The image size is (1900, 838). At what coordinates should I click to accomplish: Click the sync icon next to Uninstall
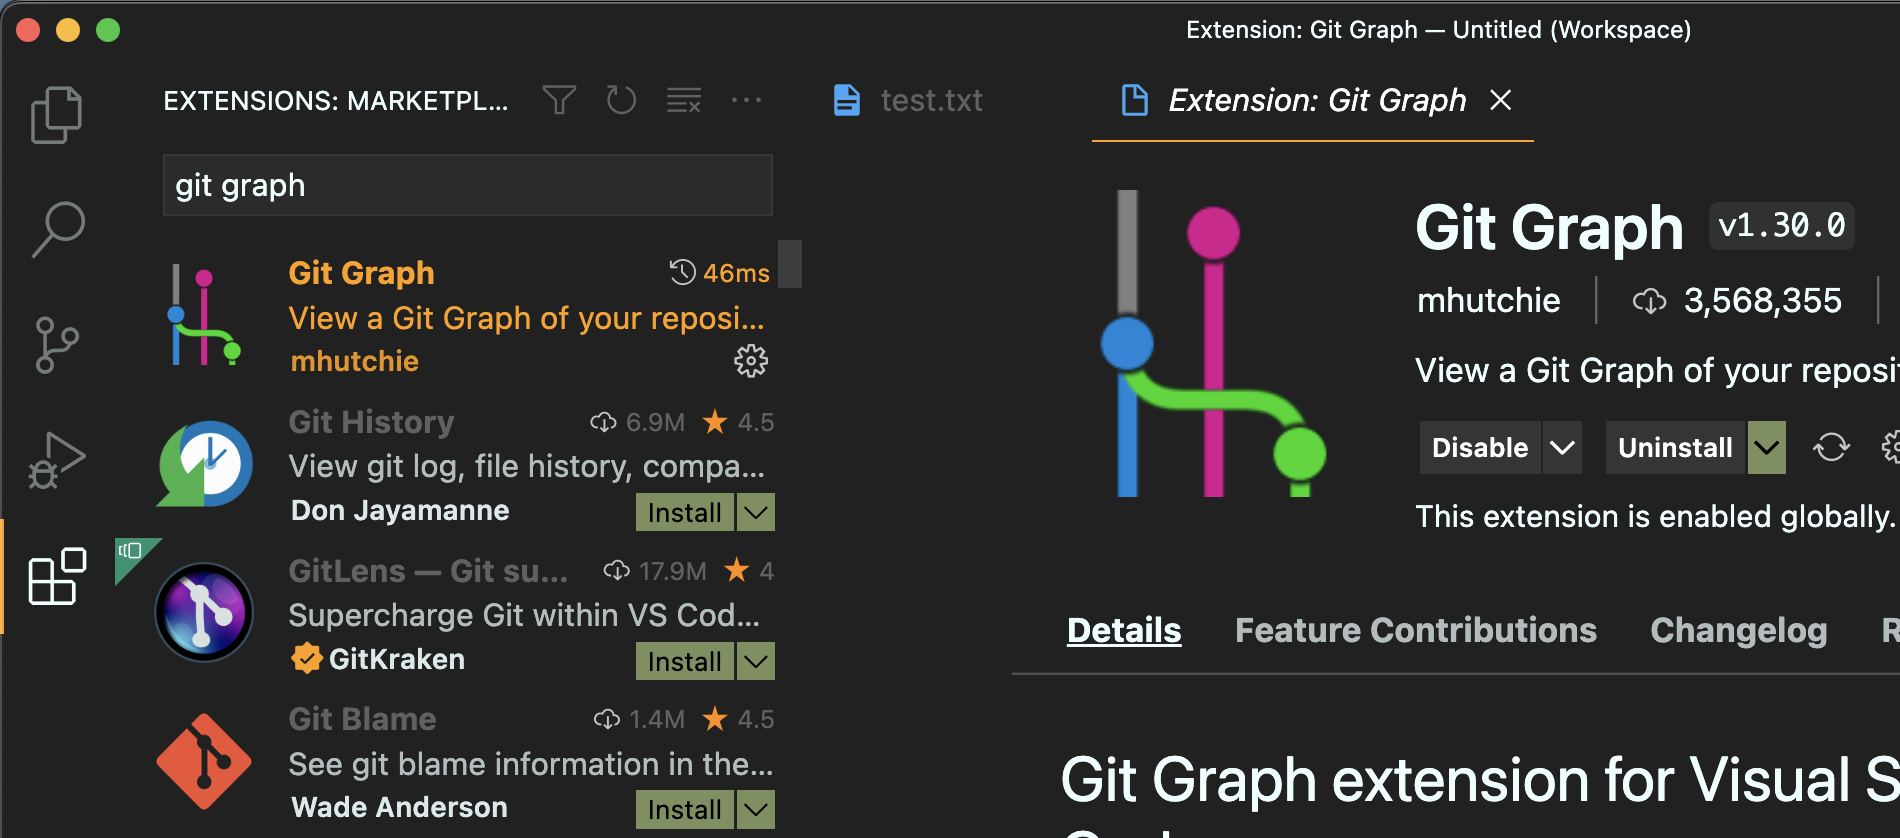[x=1831, y=447]
